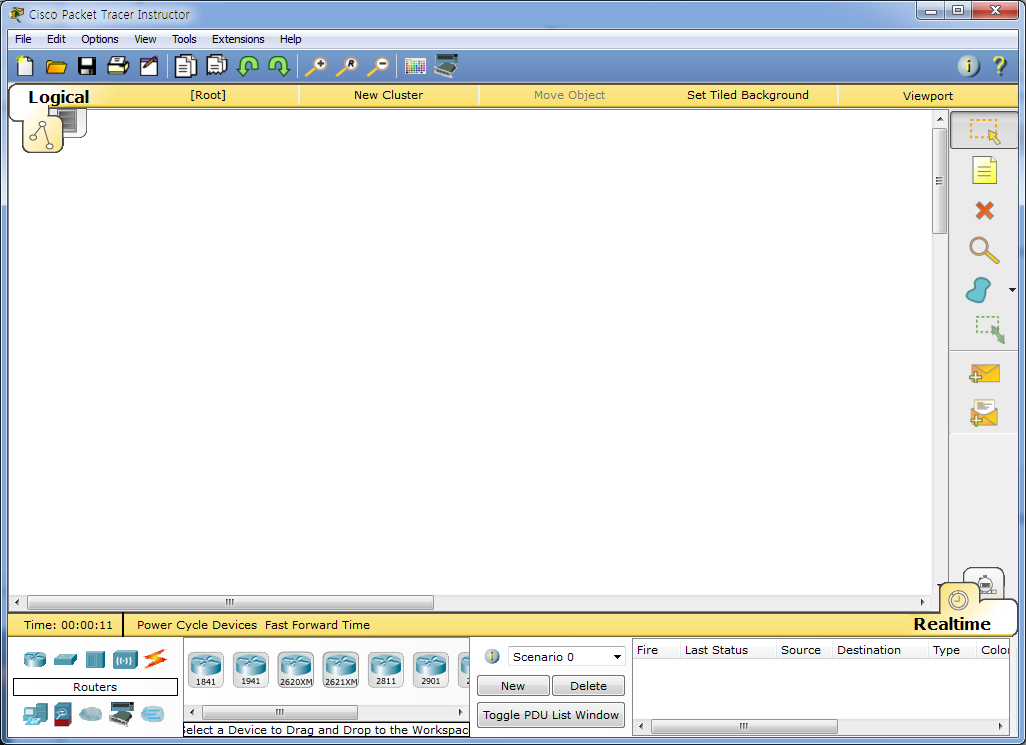Pick the 2621XM router

tap(341, 670)
